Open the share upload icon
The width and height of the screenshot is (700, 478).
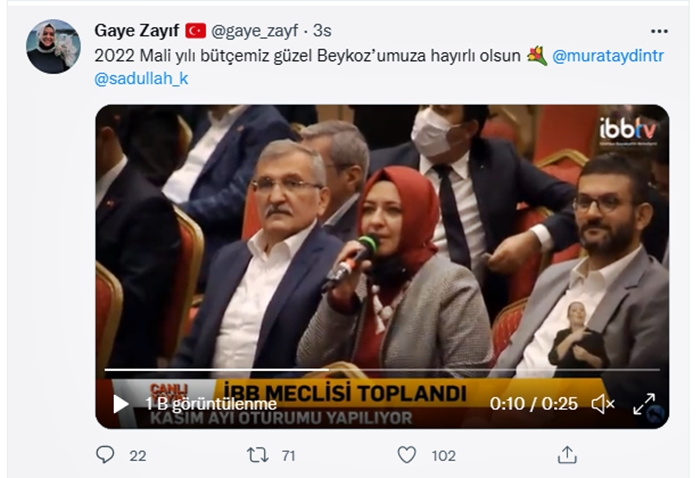pyautogui.click(x=567, y=455)
